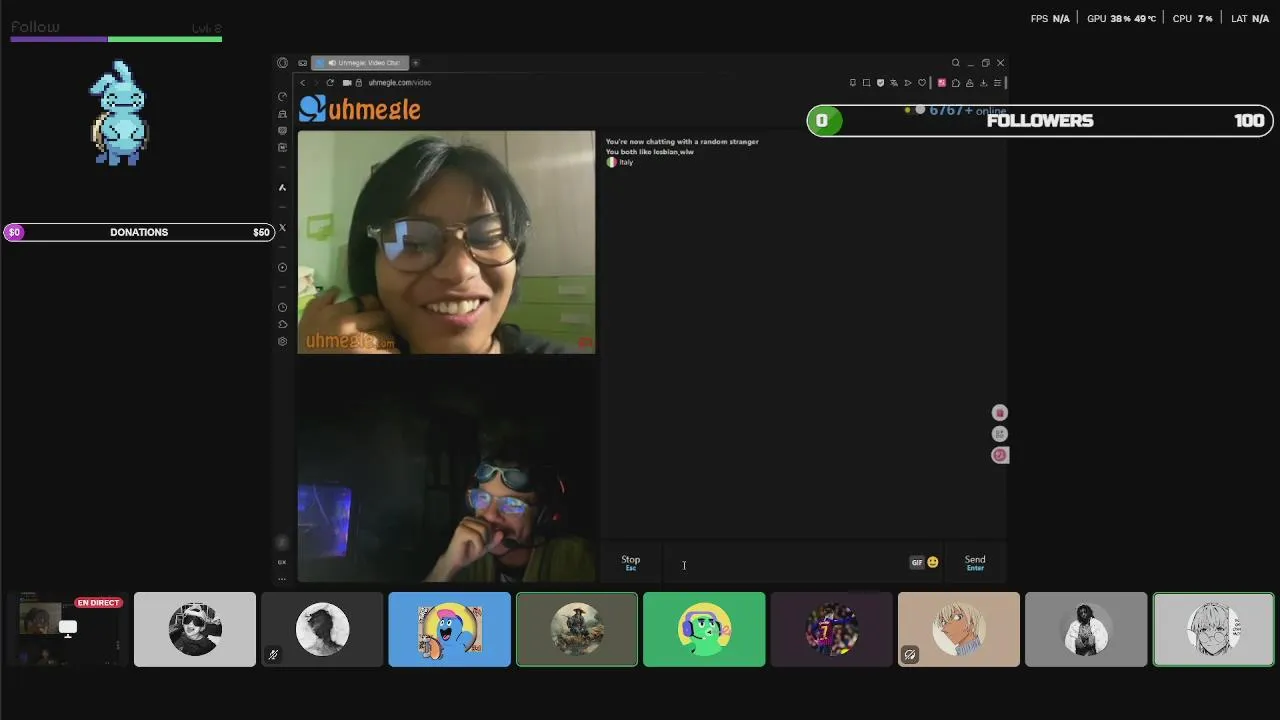Select the green headphones character avatar tile

[x=704, y=629]
